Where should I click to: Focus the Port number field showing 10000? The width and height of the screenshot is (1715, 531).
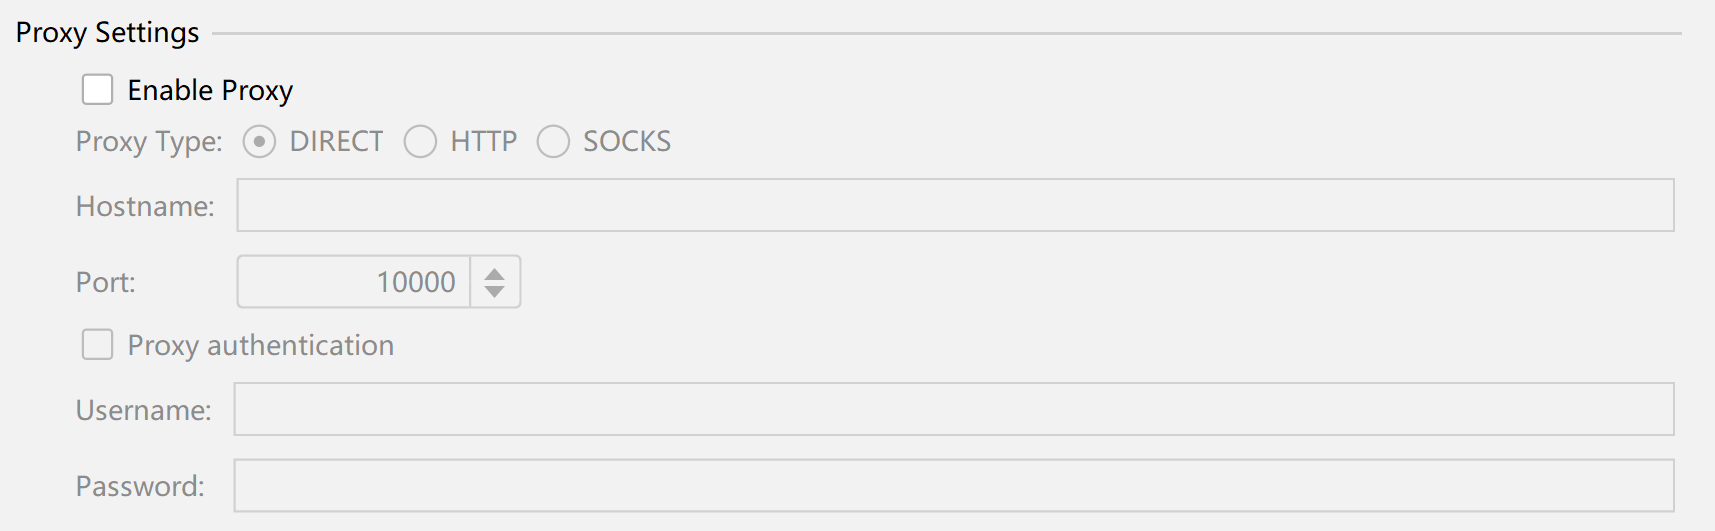point(354,282)
